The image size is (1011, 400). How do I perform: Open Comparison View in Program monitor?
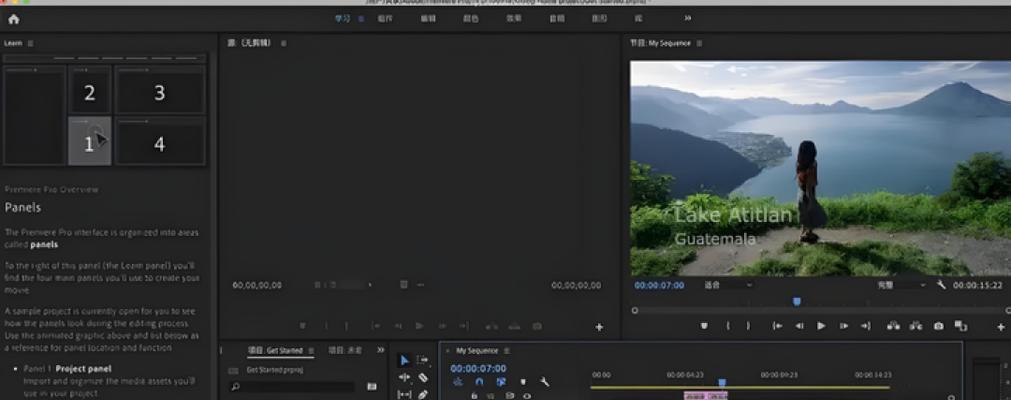(961, 326)
